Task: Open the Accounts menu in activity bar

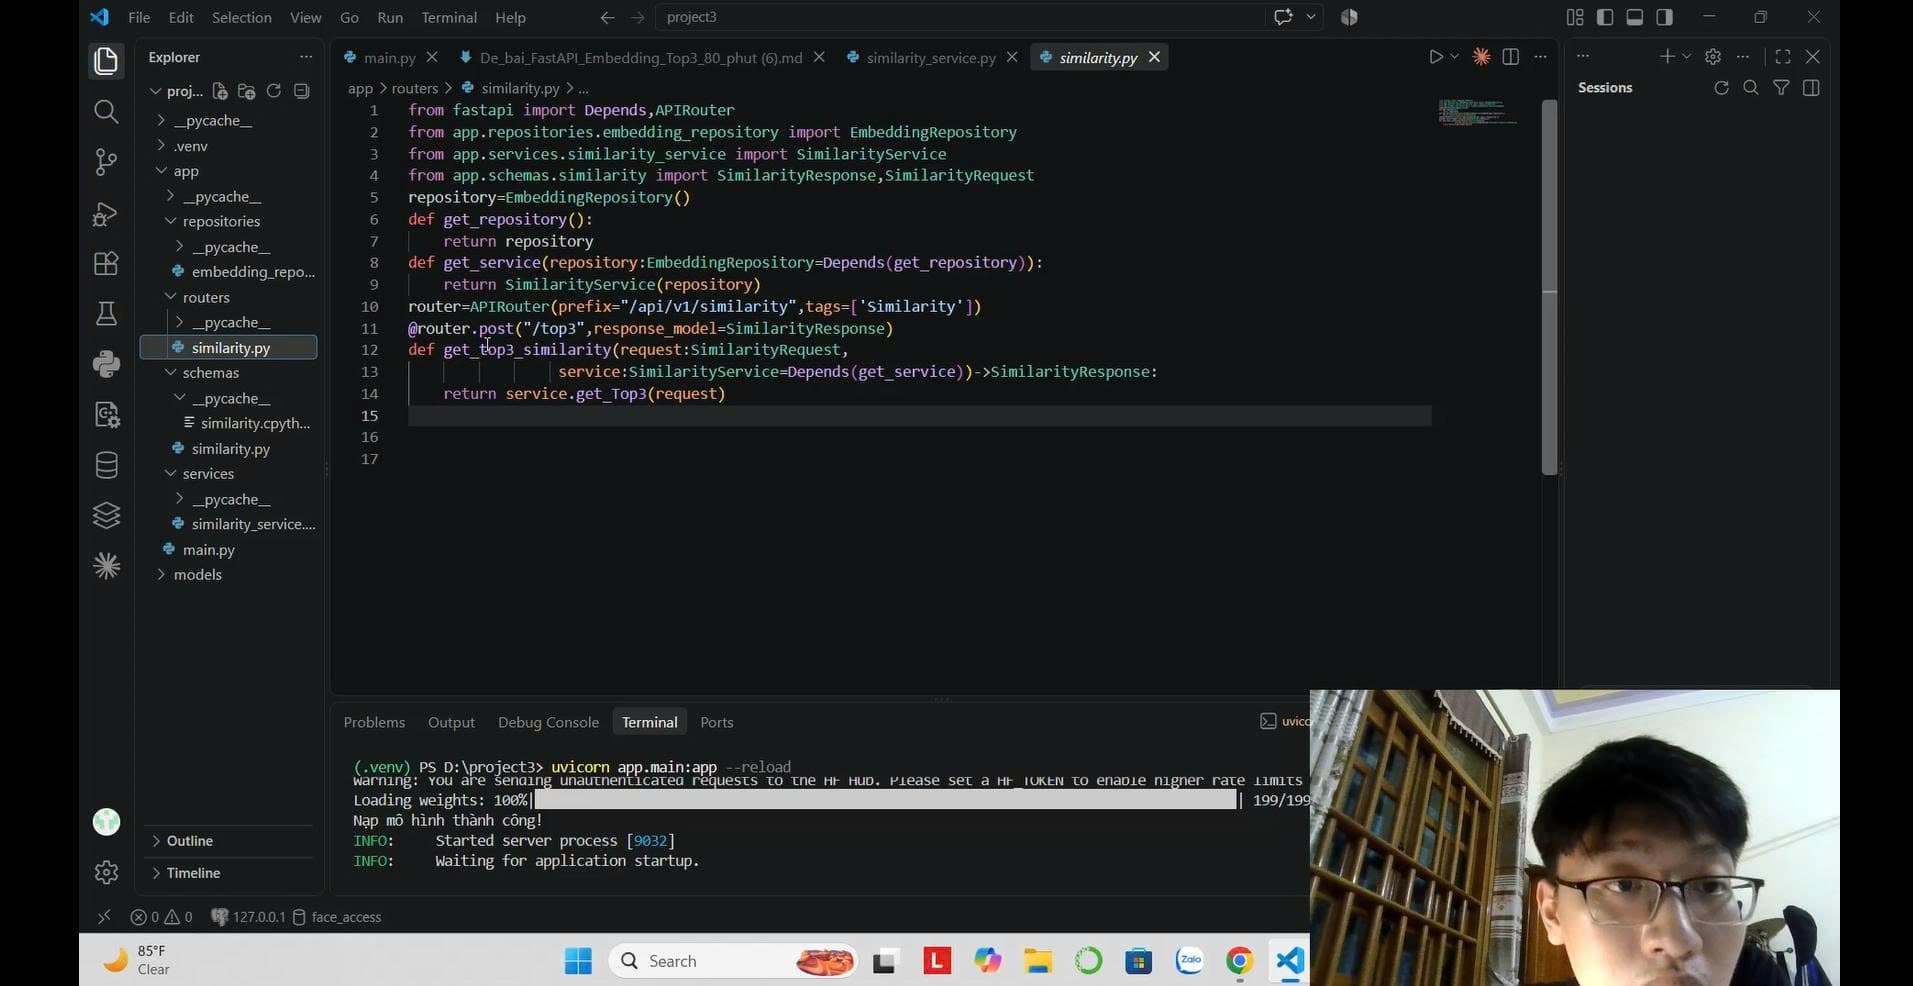Action: pyautogui.click(x=106, y=822)
